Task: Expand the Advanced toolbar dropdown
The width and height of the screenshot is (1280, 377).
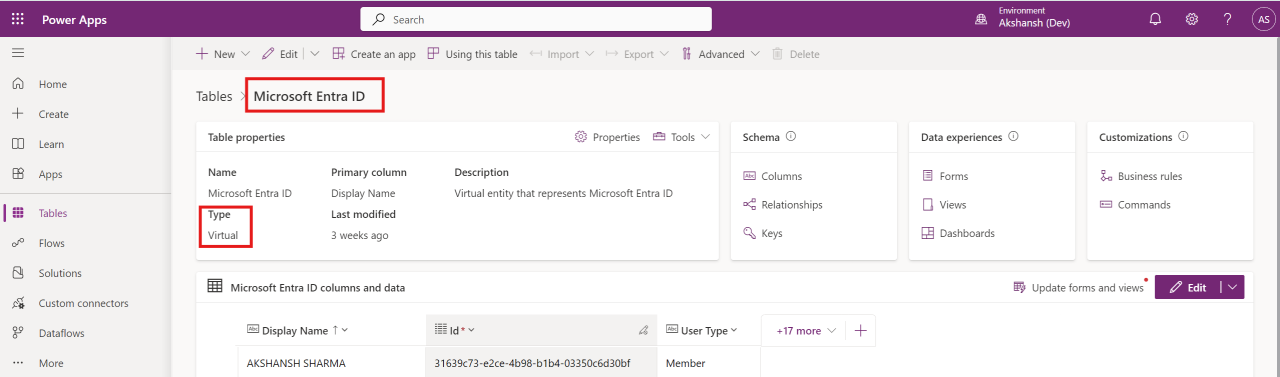Action: [x=720, y=54]
